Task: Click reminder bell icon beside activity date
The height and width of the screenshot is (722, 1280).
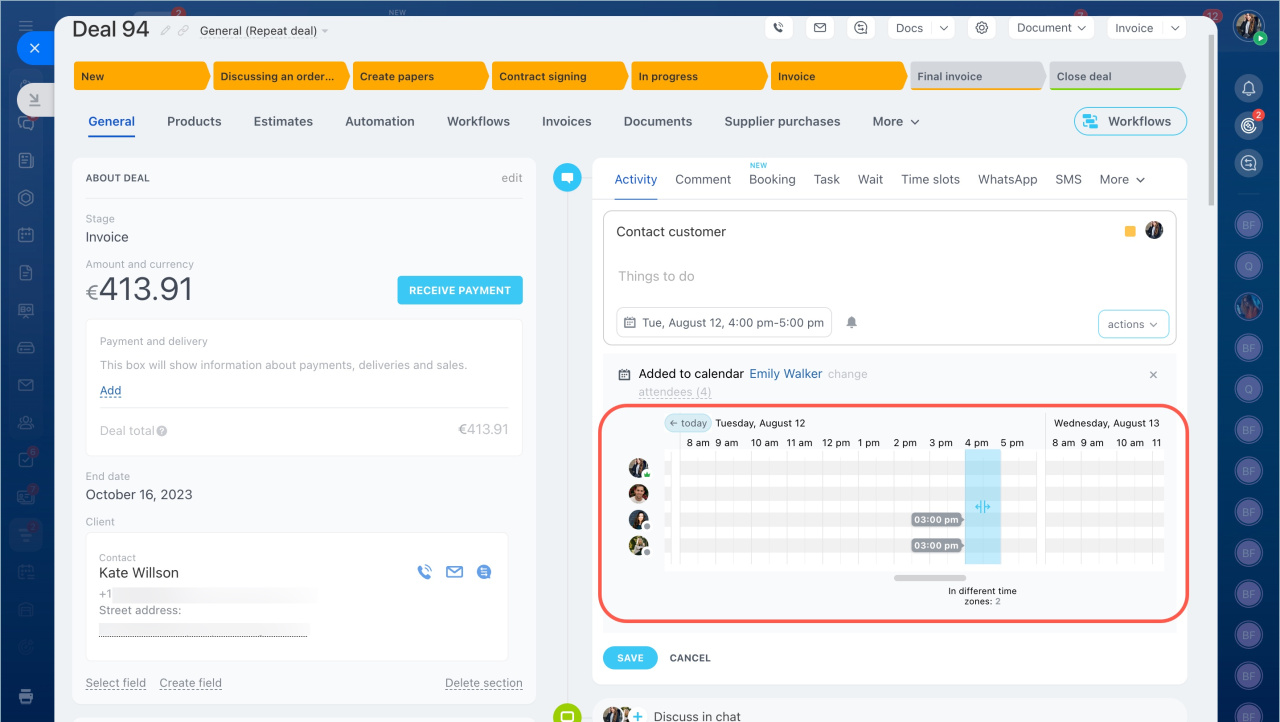Action: pyautogui.click(x=852, y=323)
